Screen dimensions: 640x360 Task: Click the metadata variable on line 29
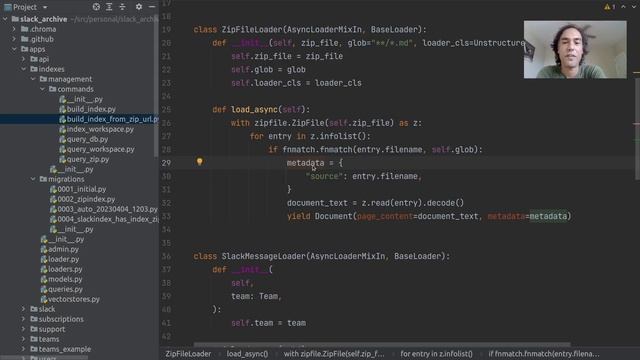pos(305,163)
